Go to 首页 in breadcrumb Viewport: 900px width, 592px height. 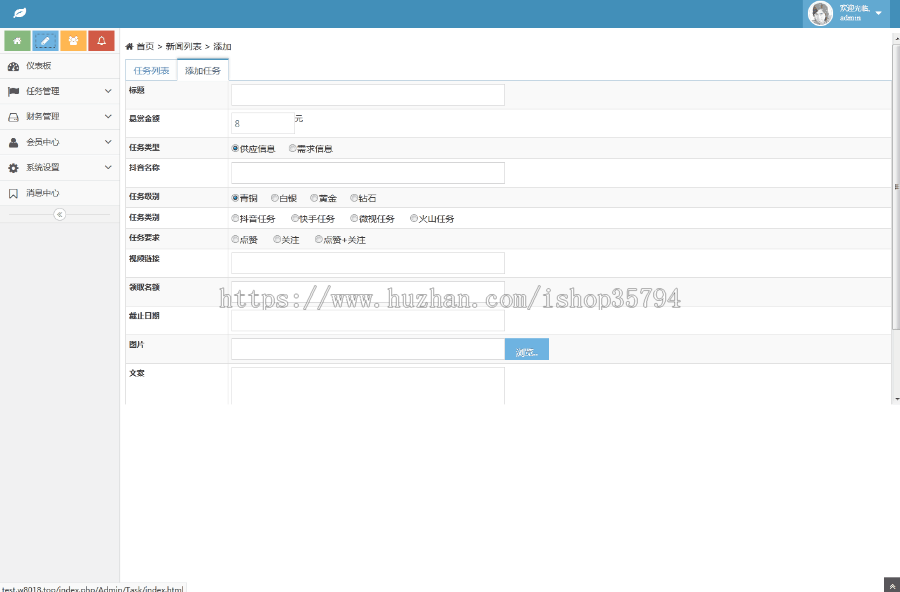(145, 47)
